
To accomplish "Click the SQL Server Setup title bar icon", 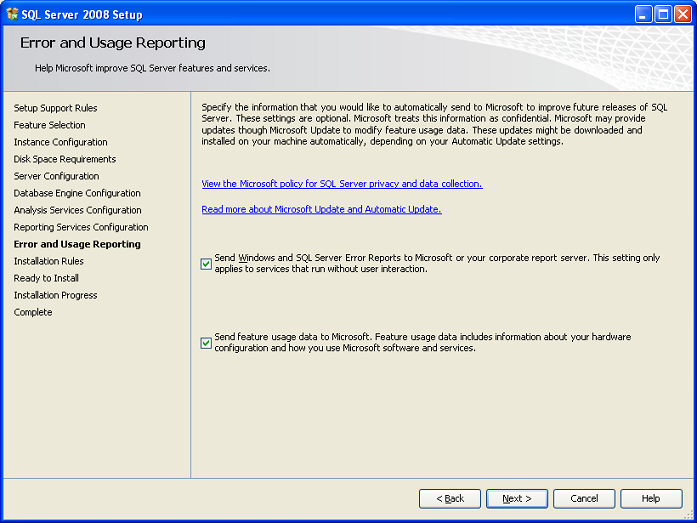I will tap(12, 14).
